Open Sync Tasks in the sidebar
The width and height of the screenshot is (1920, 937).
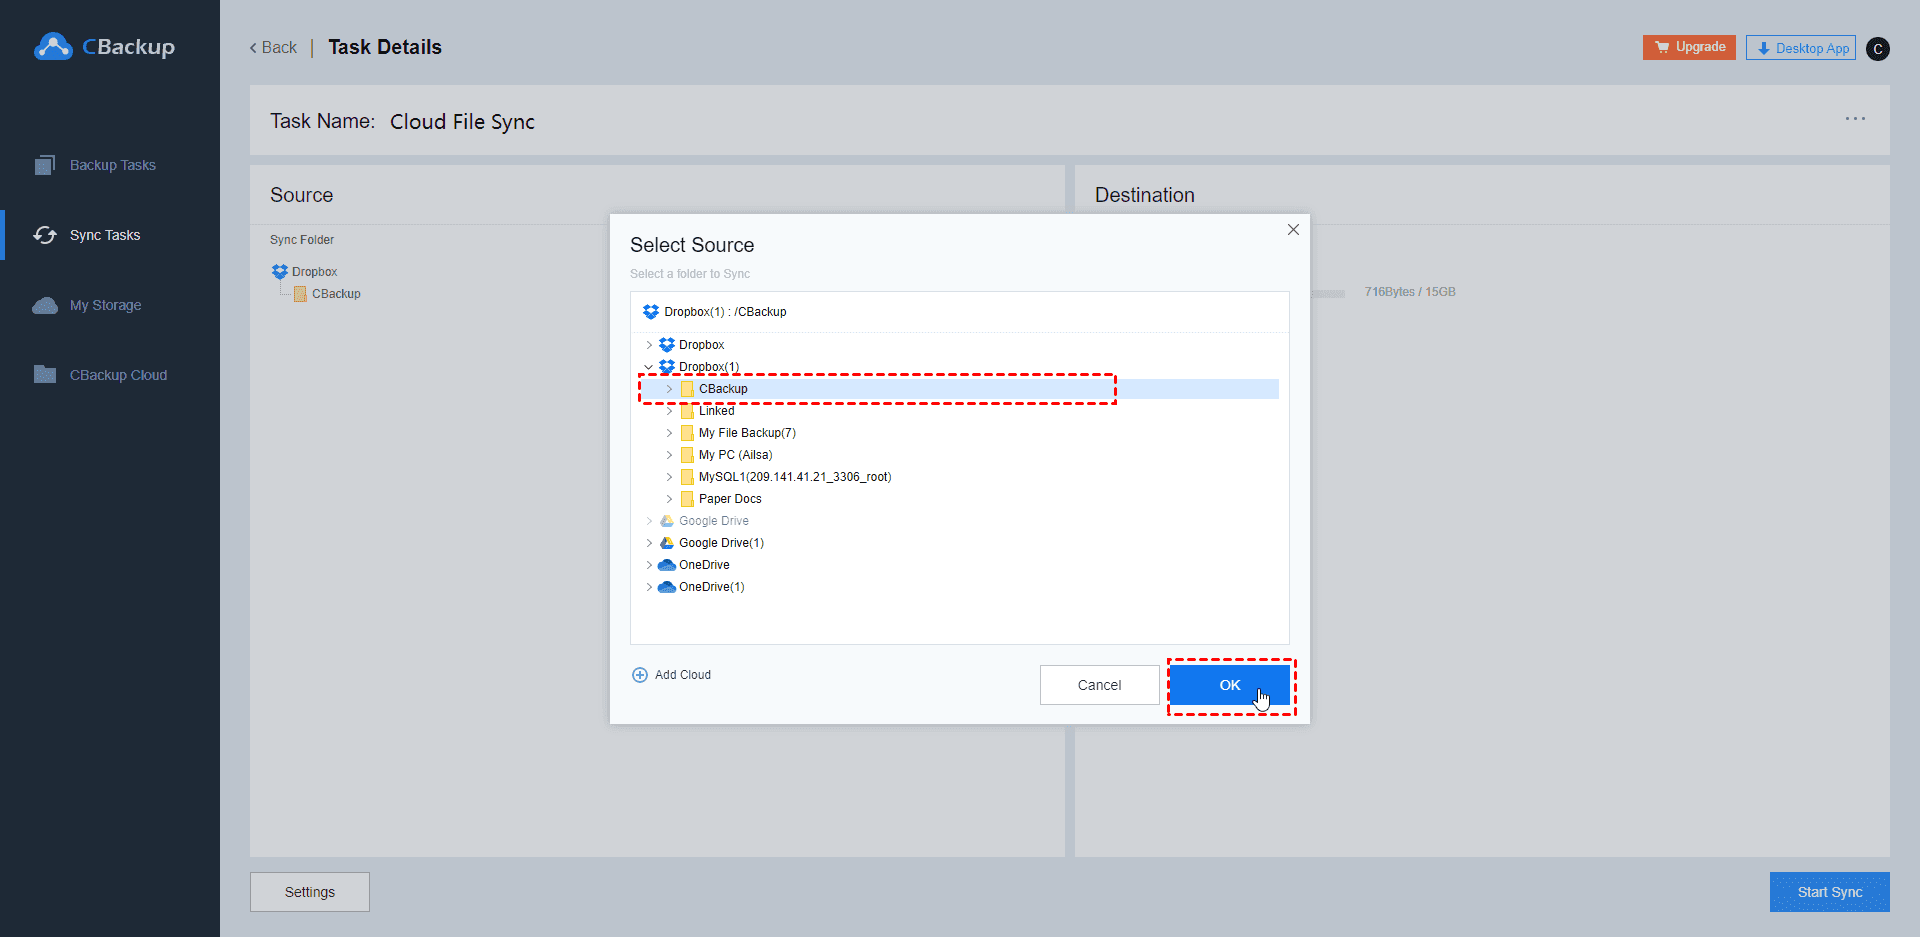(x=105, y=235)
